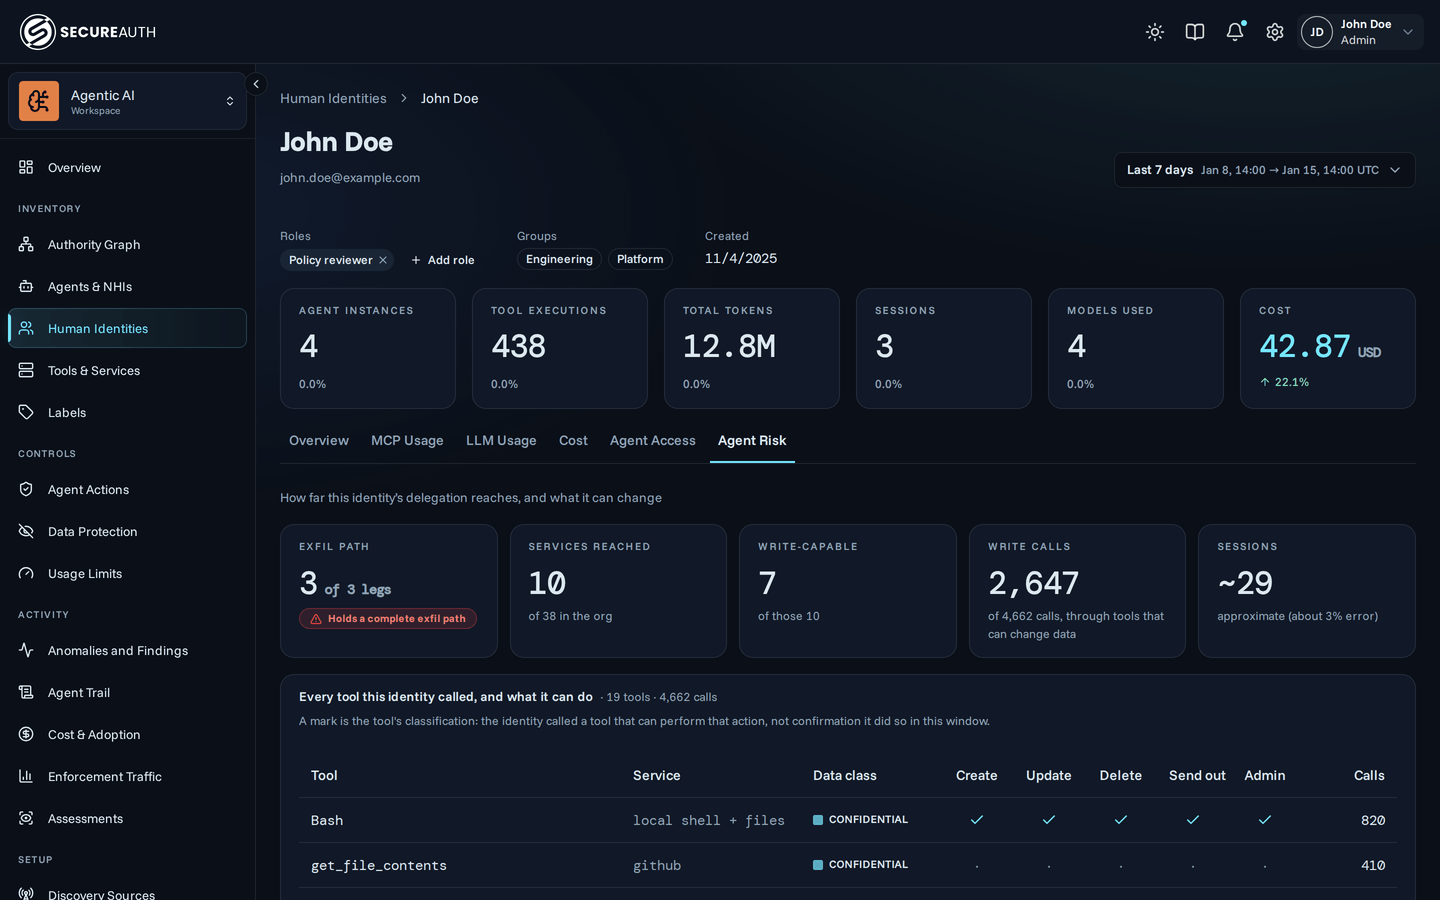
Task: Click the Add role button
Action: [443, 260]
